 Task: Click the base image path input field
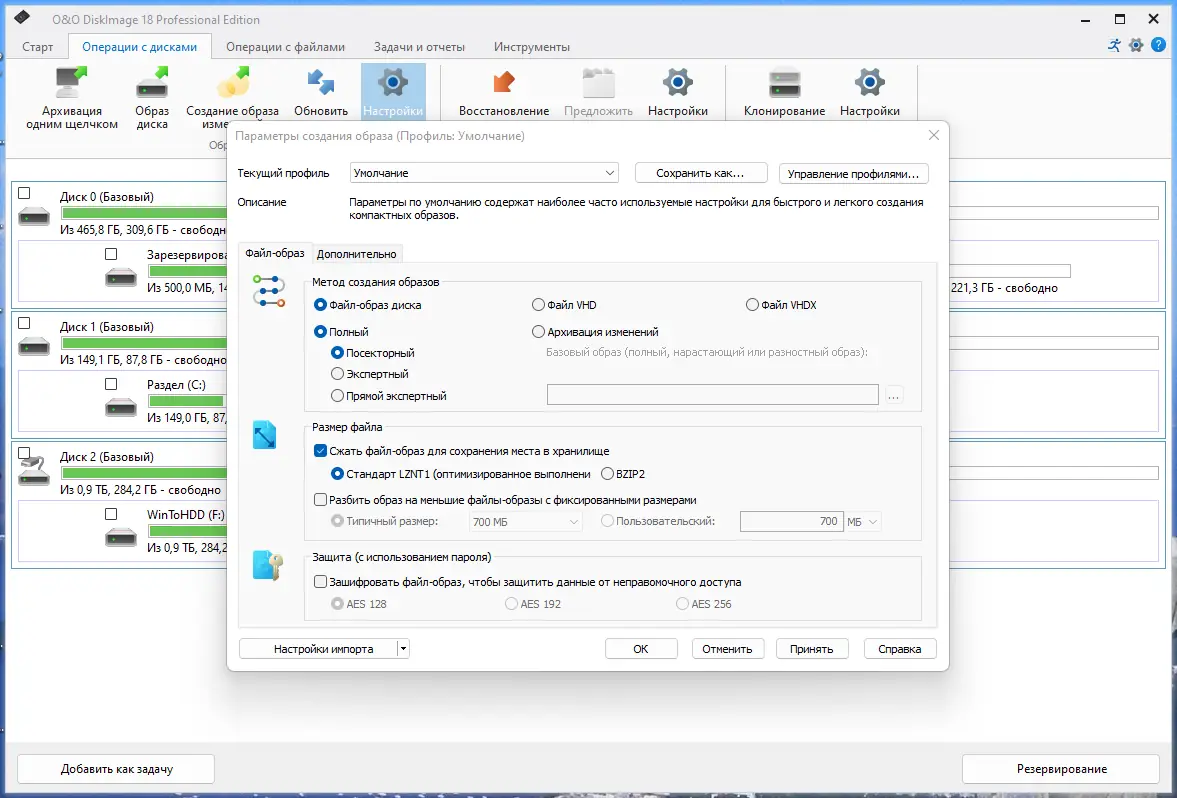coord(712,394)
